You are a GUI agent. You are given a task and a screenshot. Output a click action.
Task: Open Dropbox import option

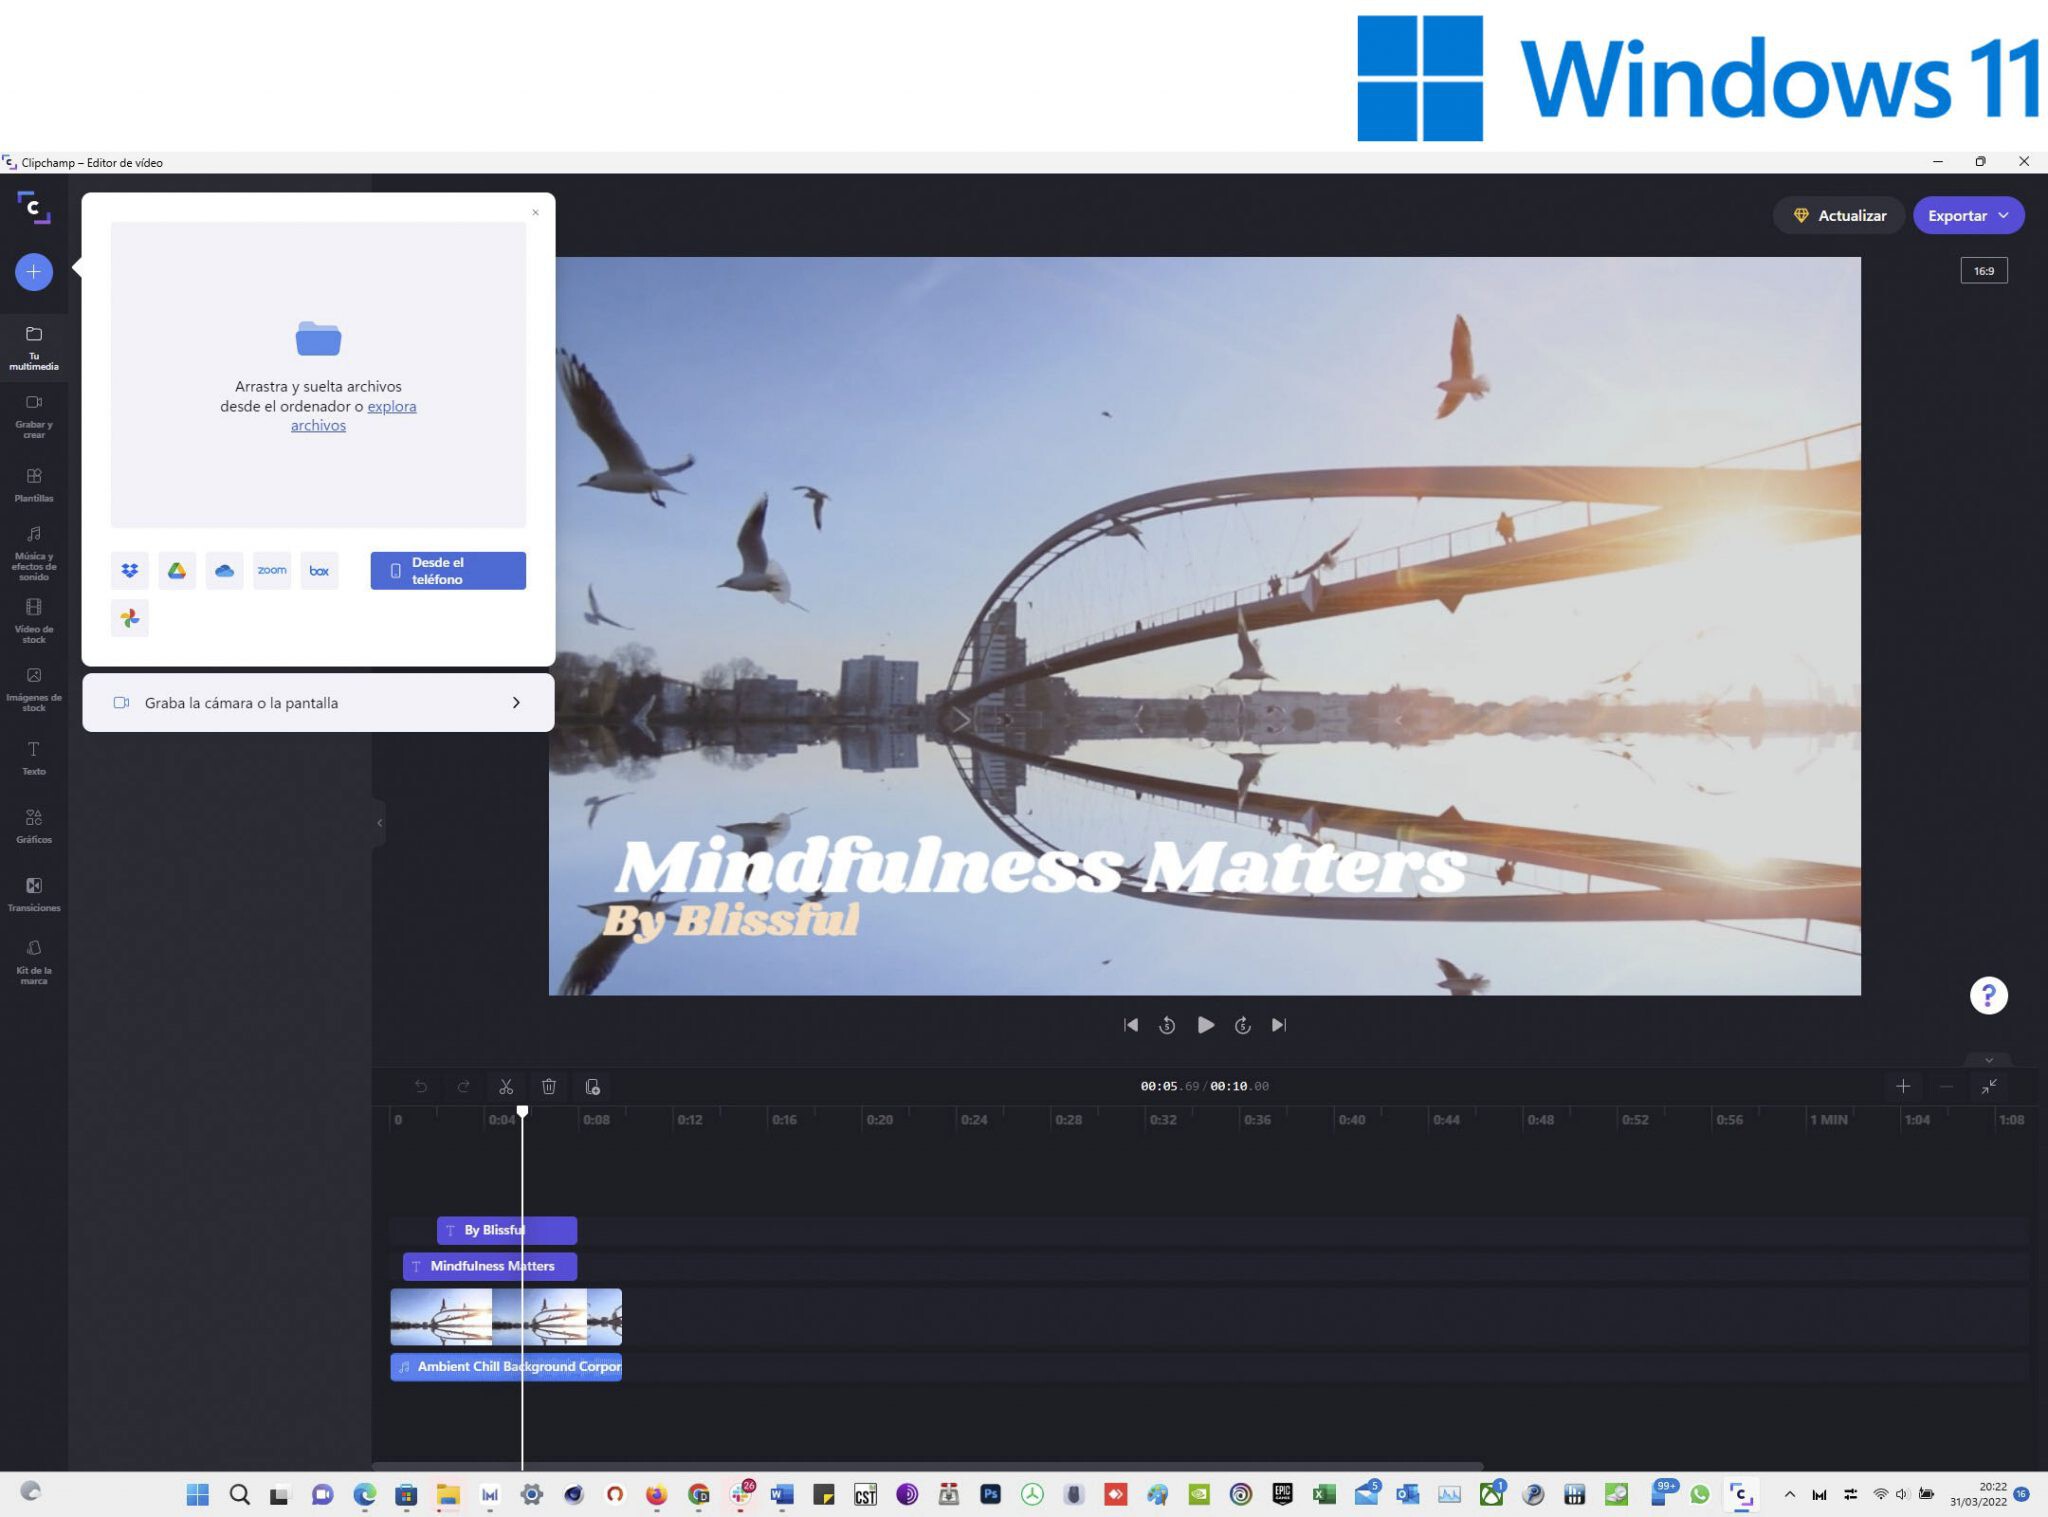click(x=129, y=570)
